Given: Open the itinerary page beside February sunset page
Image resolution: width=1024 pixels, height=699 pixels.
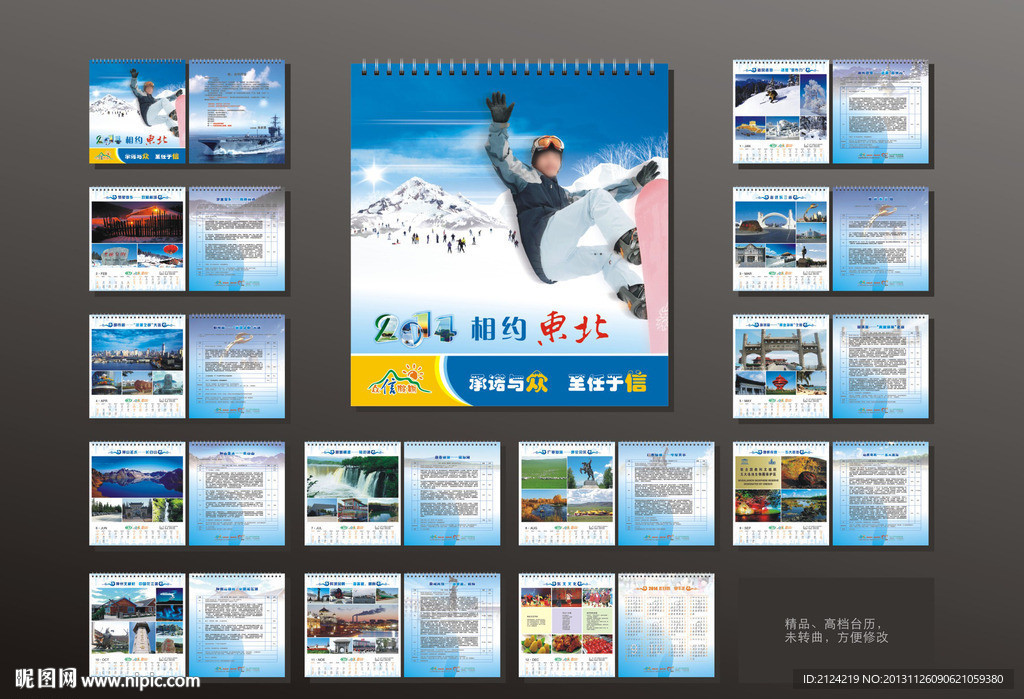Looking at the screenshot, I should click(237, 239).
